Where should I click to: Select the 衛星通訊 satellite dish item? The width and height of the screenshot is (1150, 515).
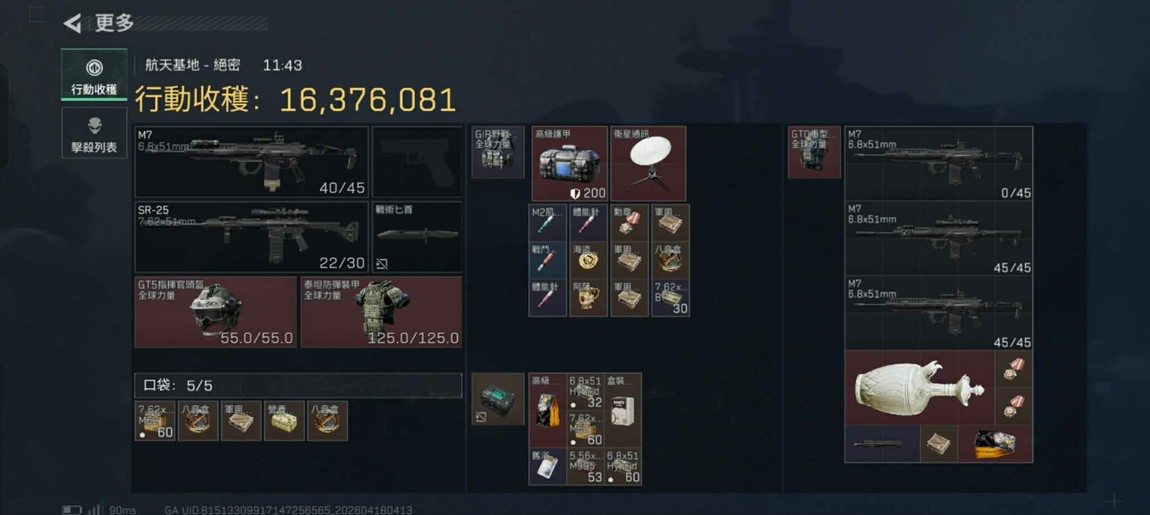click(x=648, y=164)
